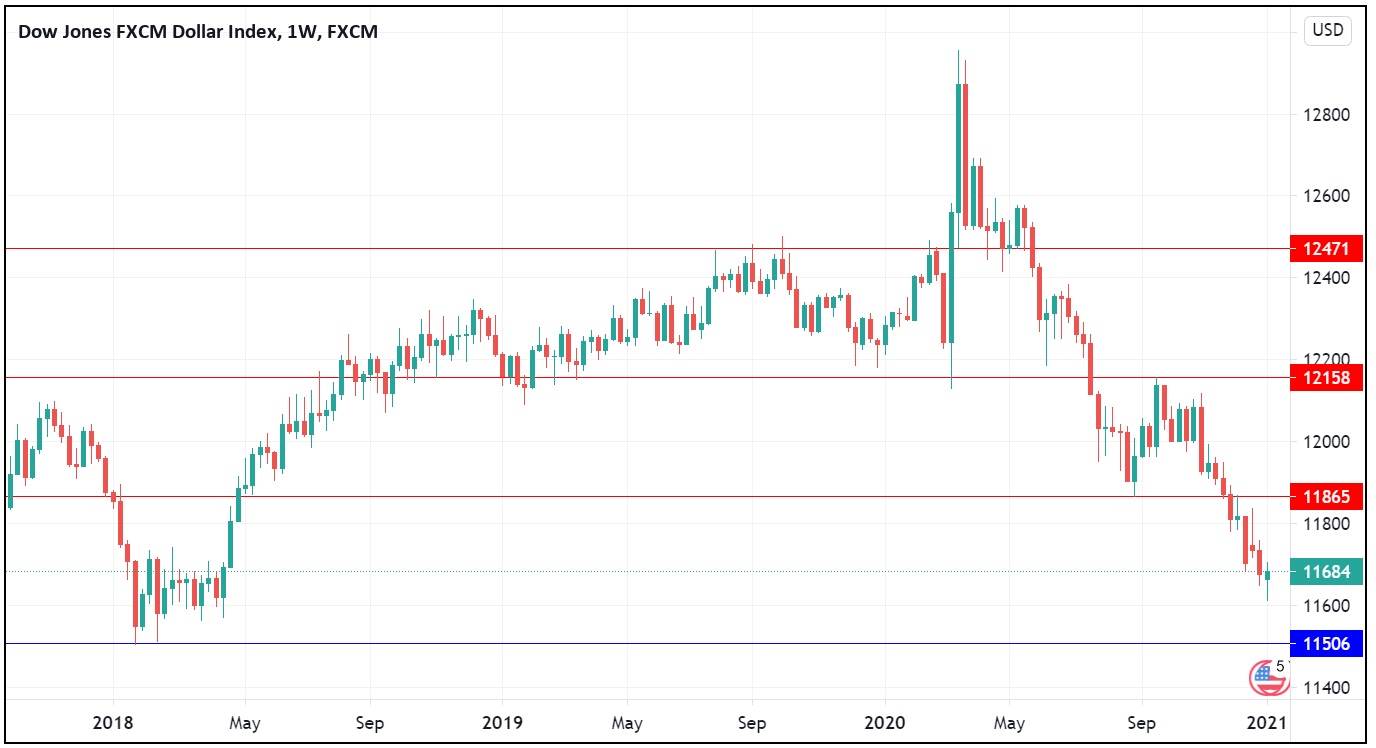Select the blue 11506 price label
Image resolution: width=1376 pixels, height=748 pixels.
pos(1326,644)
